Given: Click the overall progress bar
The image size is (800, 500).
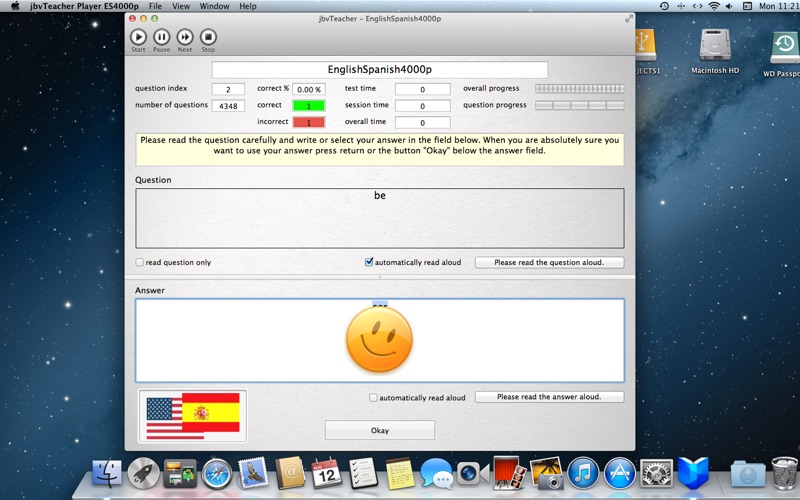Looking at the screenshot, I should (580, 89).
